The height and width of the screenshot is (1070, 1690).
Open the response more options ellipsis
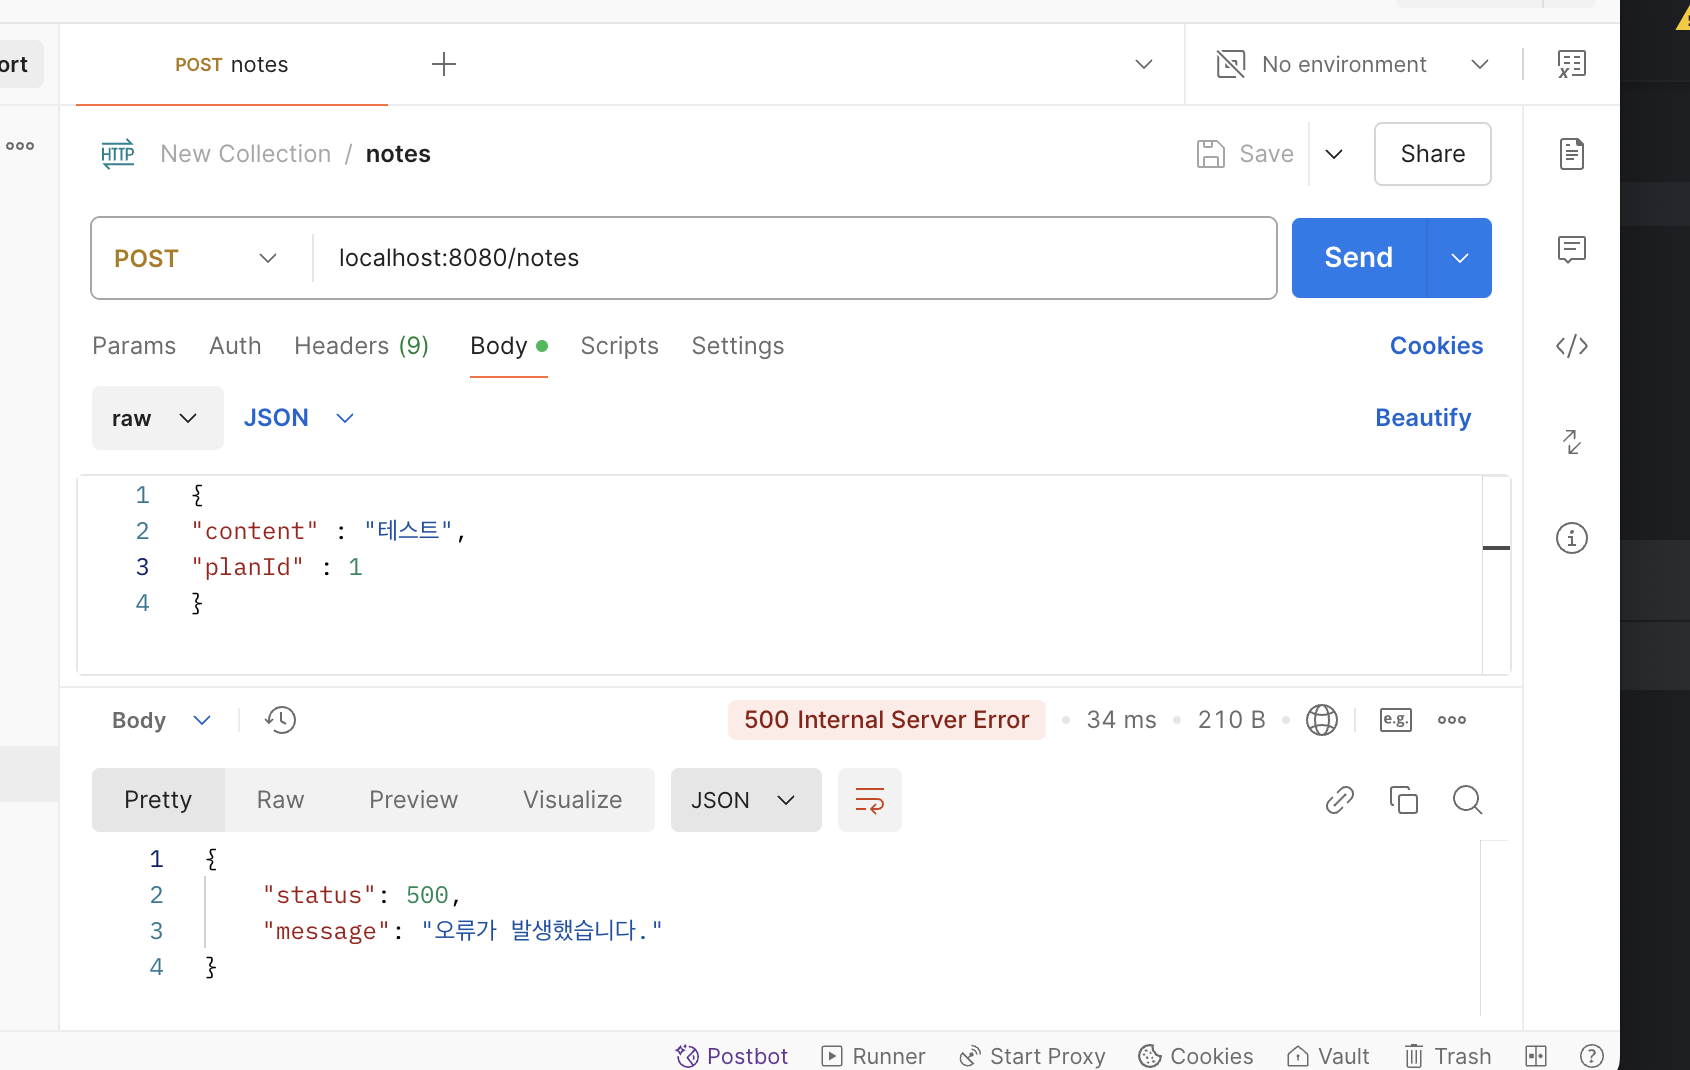pyautogui.click(x=1452, y=720)
